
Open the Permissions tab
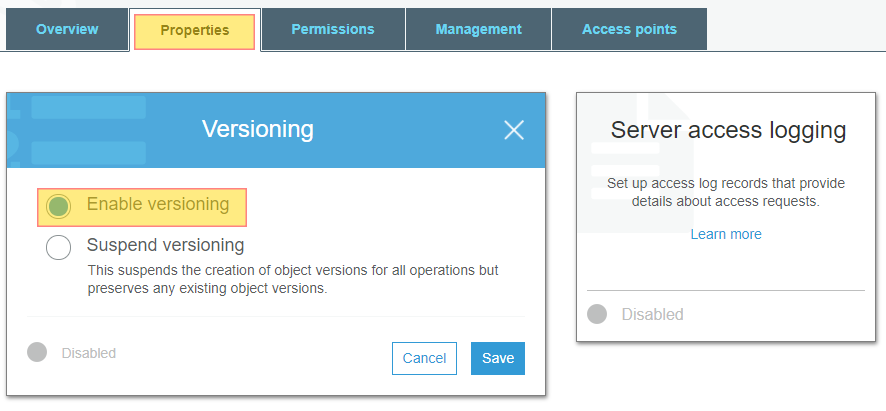(x=333, y=29)
